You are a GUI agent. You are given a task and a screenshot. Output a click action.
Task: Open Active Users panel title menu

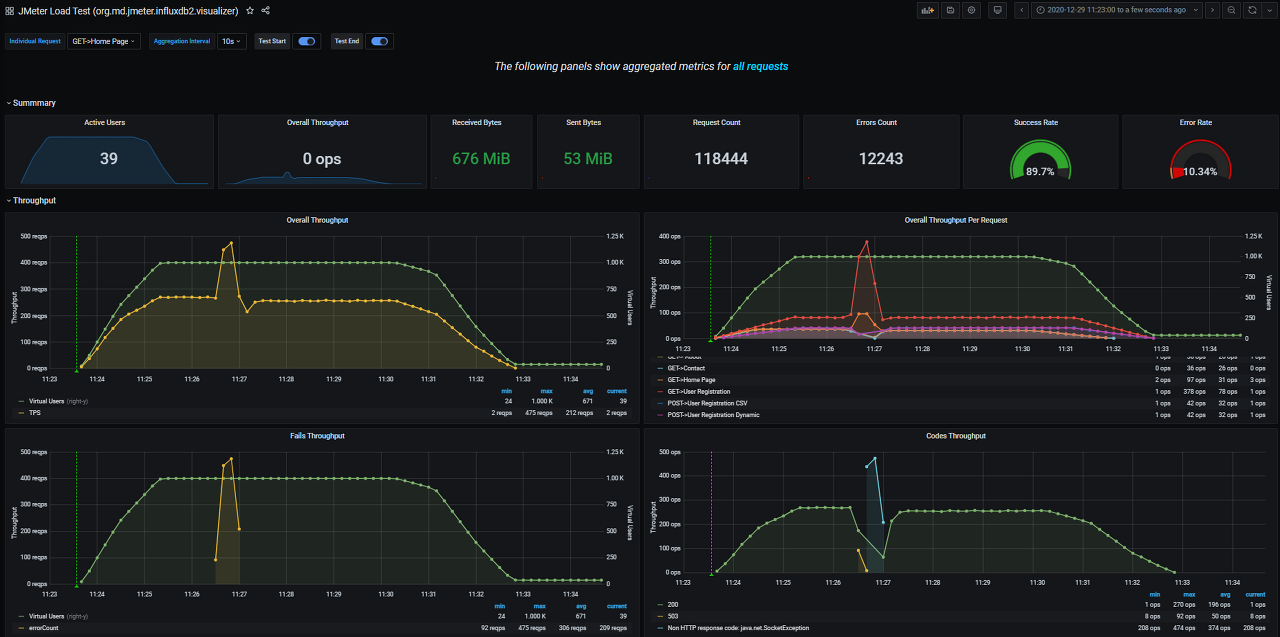(x=105, y=122)
